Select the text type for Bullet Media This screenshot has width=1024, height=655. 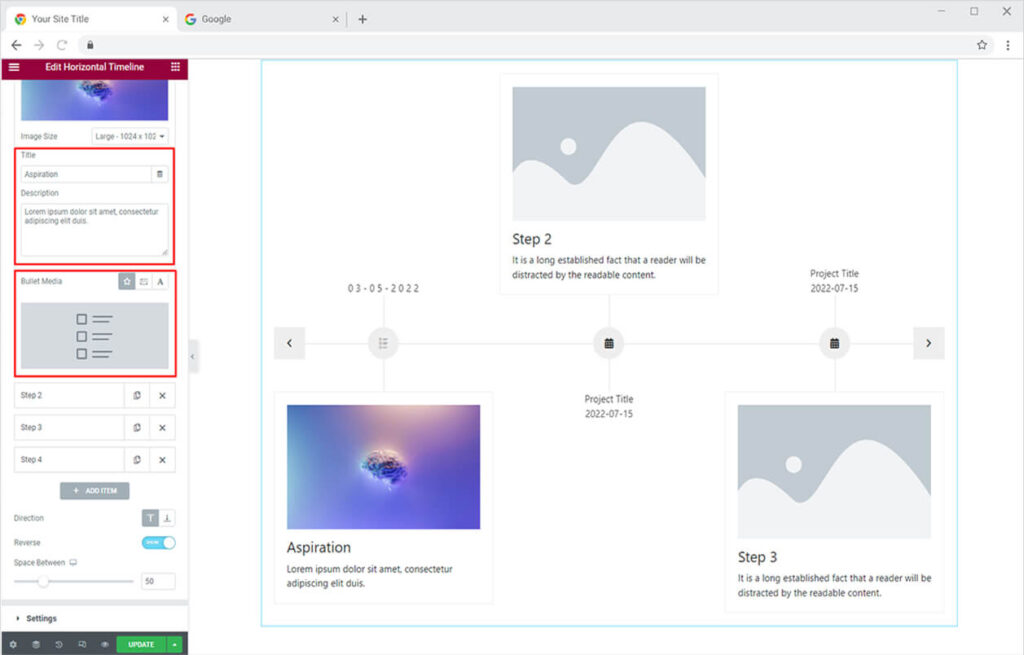click(159, 282)
